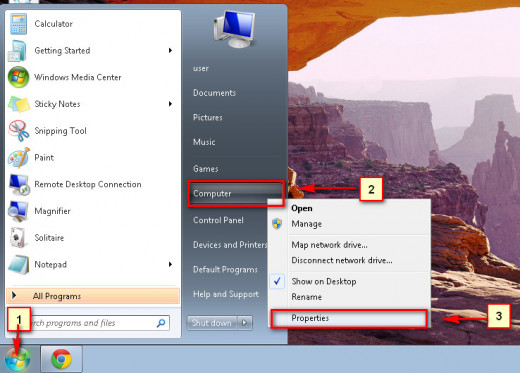Click the Paint palette icon
520x373 pixels.
click(19, 158)
